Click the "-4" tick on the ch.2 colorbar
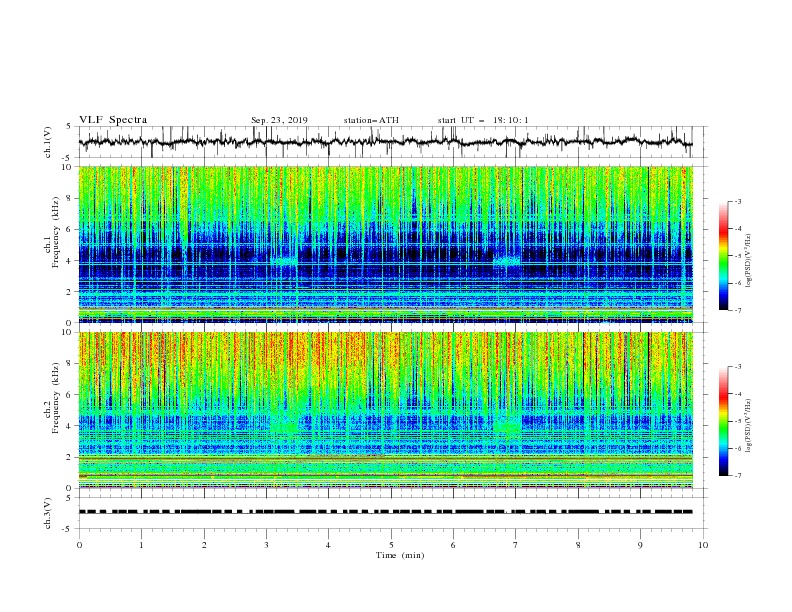This screenshot has width=792, height=612. [x=737, y=394]
